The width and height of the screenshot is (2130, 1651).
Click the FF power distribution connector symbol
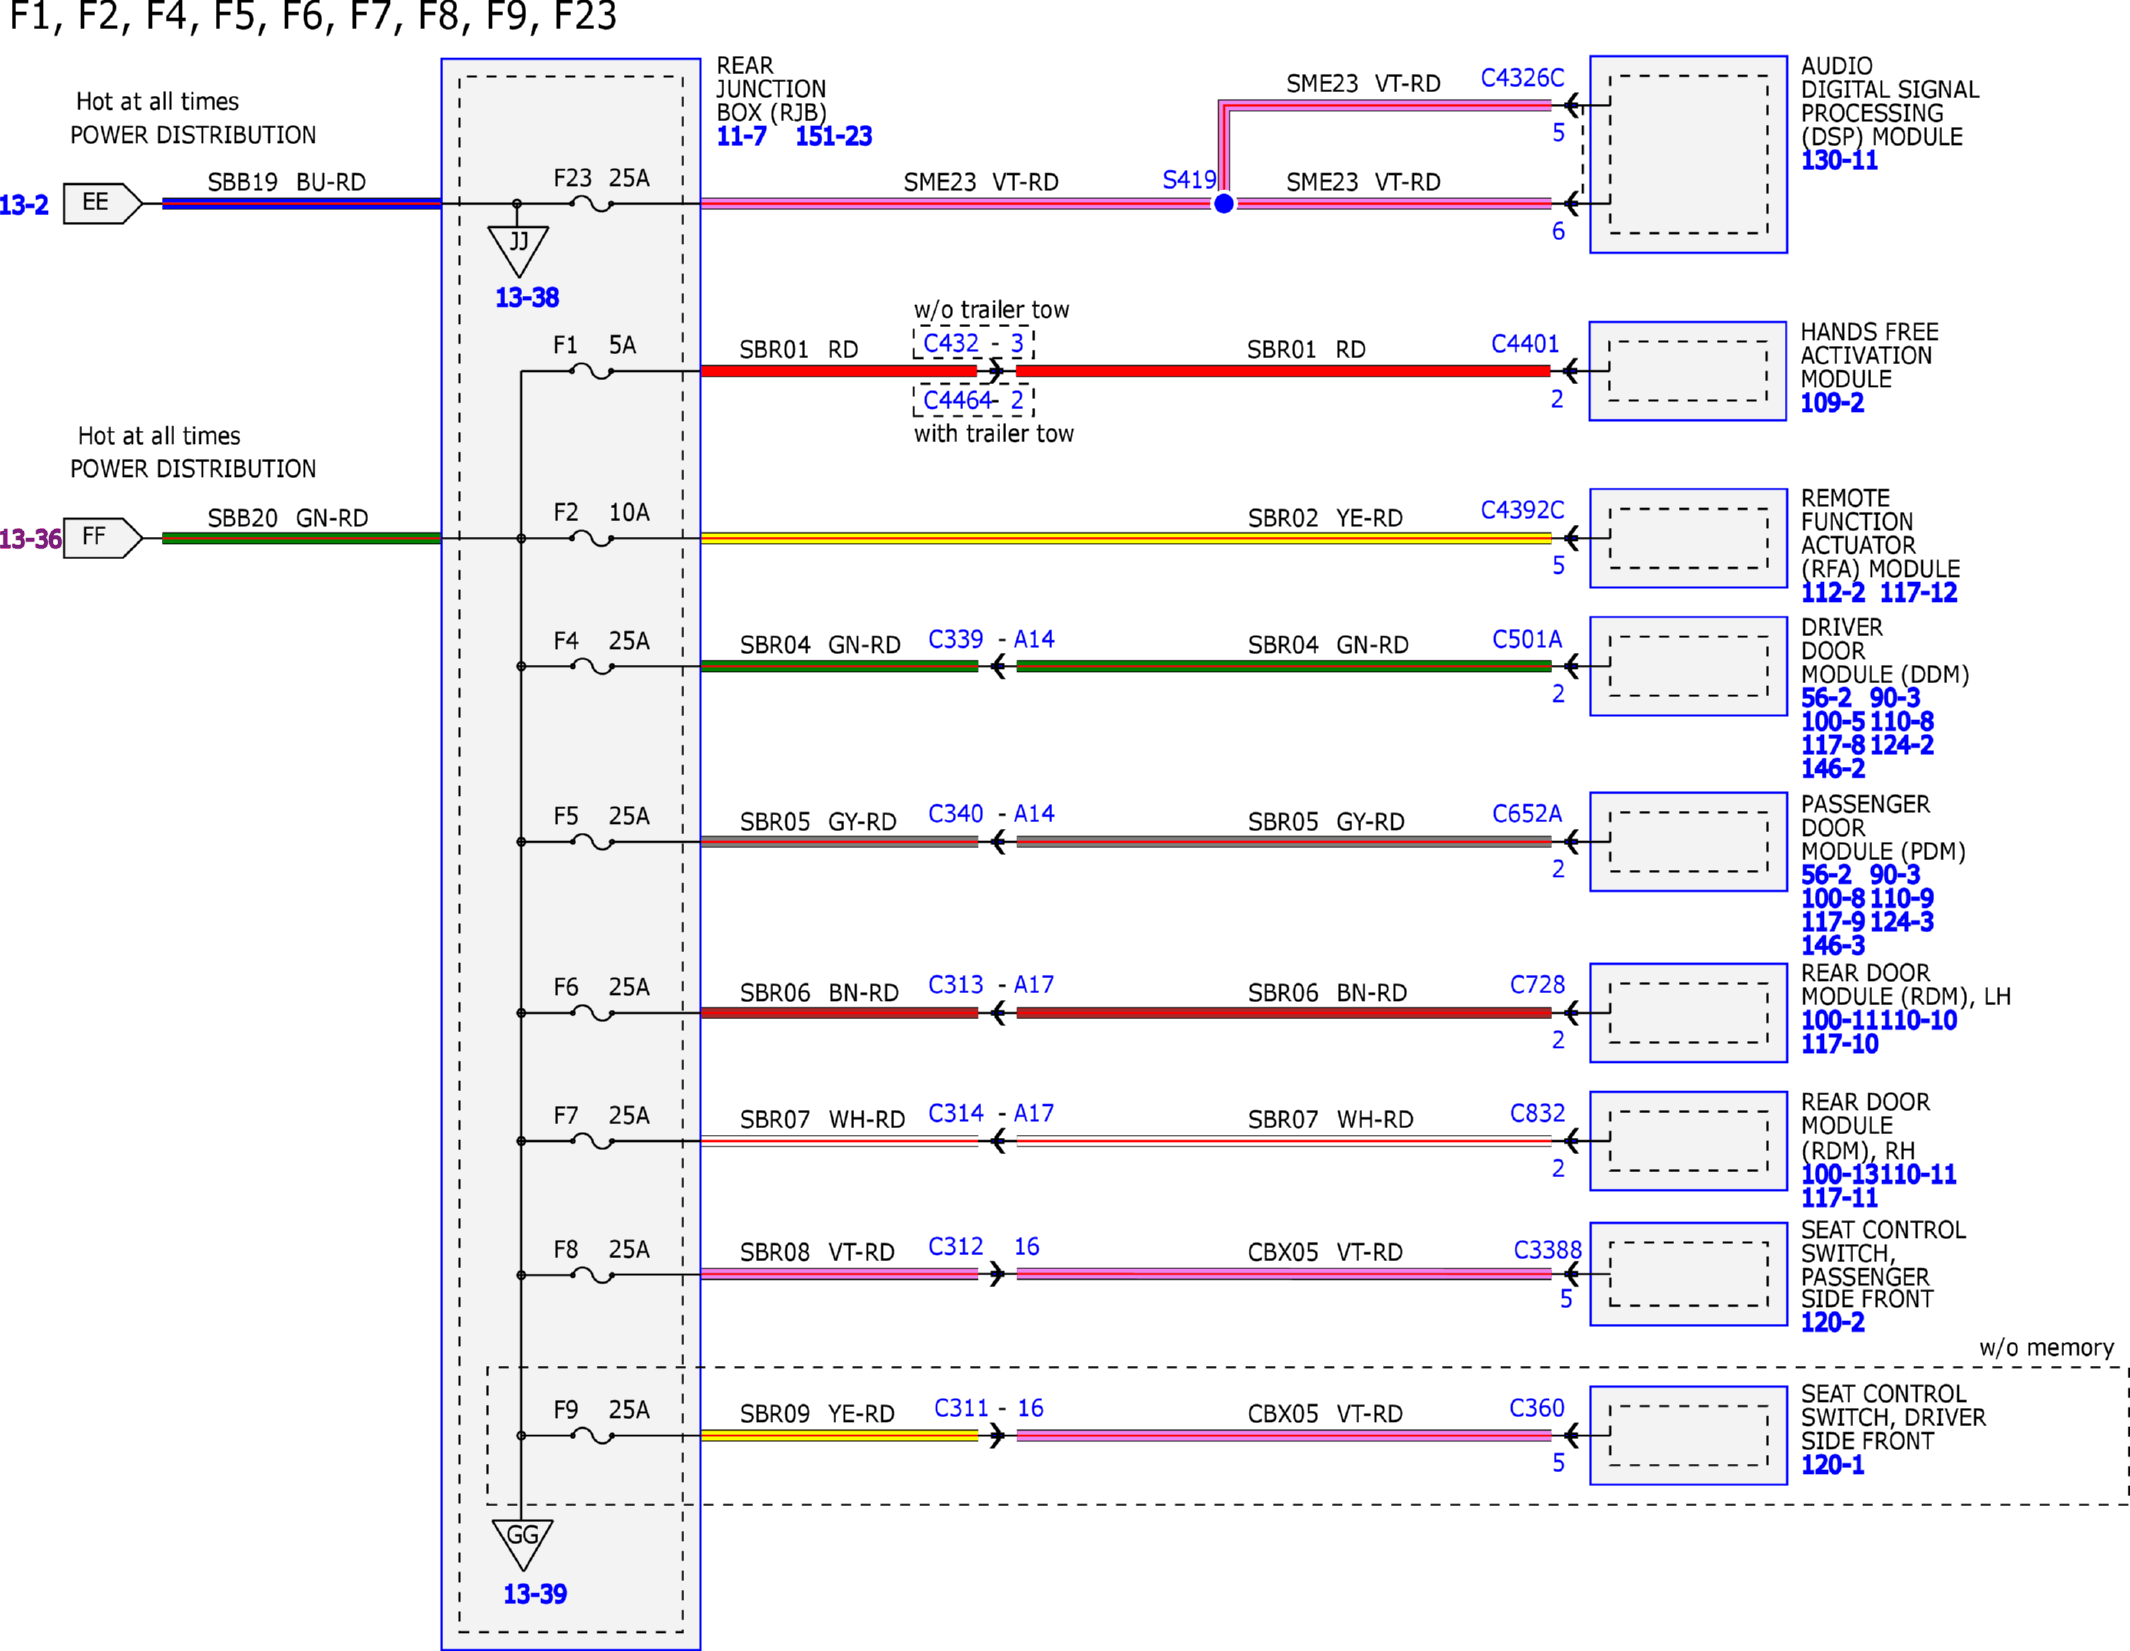(103, 538)
